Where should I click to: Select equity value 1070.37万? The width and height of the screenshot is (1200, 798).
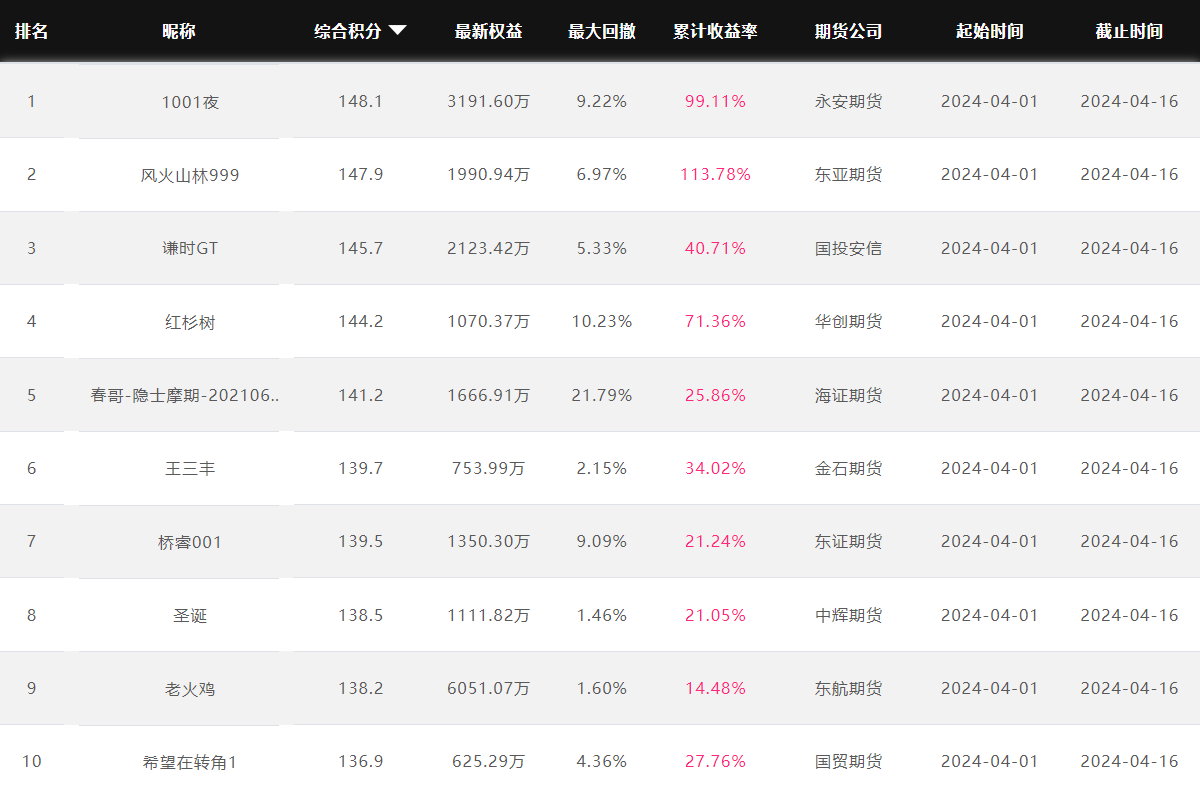[x=488, y=321]
